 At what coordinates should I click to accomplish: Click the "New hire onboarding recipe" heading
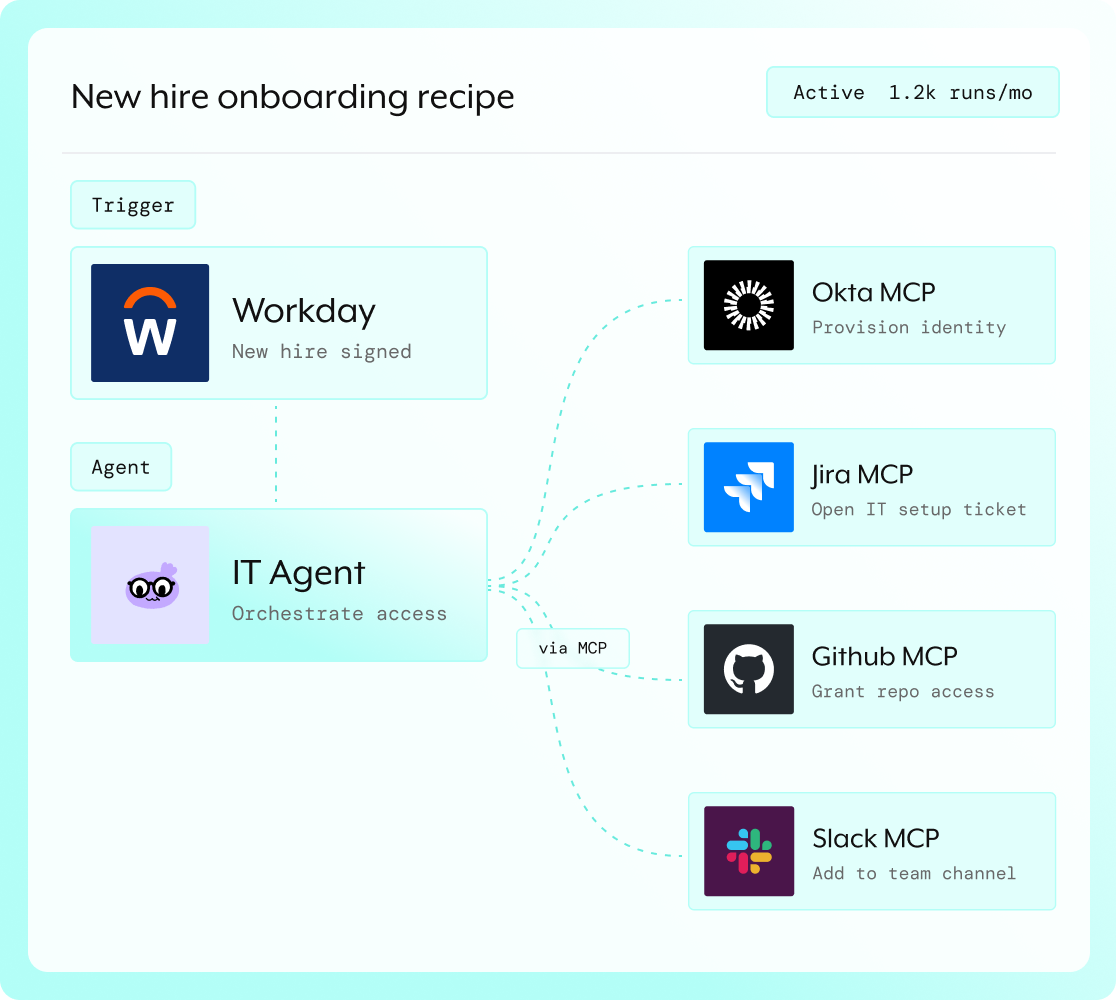click(x=293, y=97)
